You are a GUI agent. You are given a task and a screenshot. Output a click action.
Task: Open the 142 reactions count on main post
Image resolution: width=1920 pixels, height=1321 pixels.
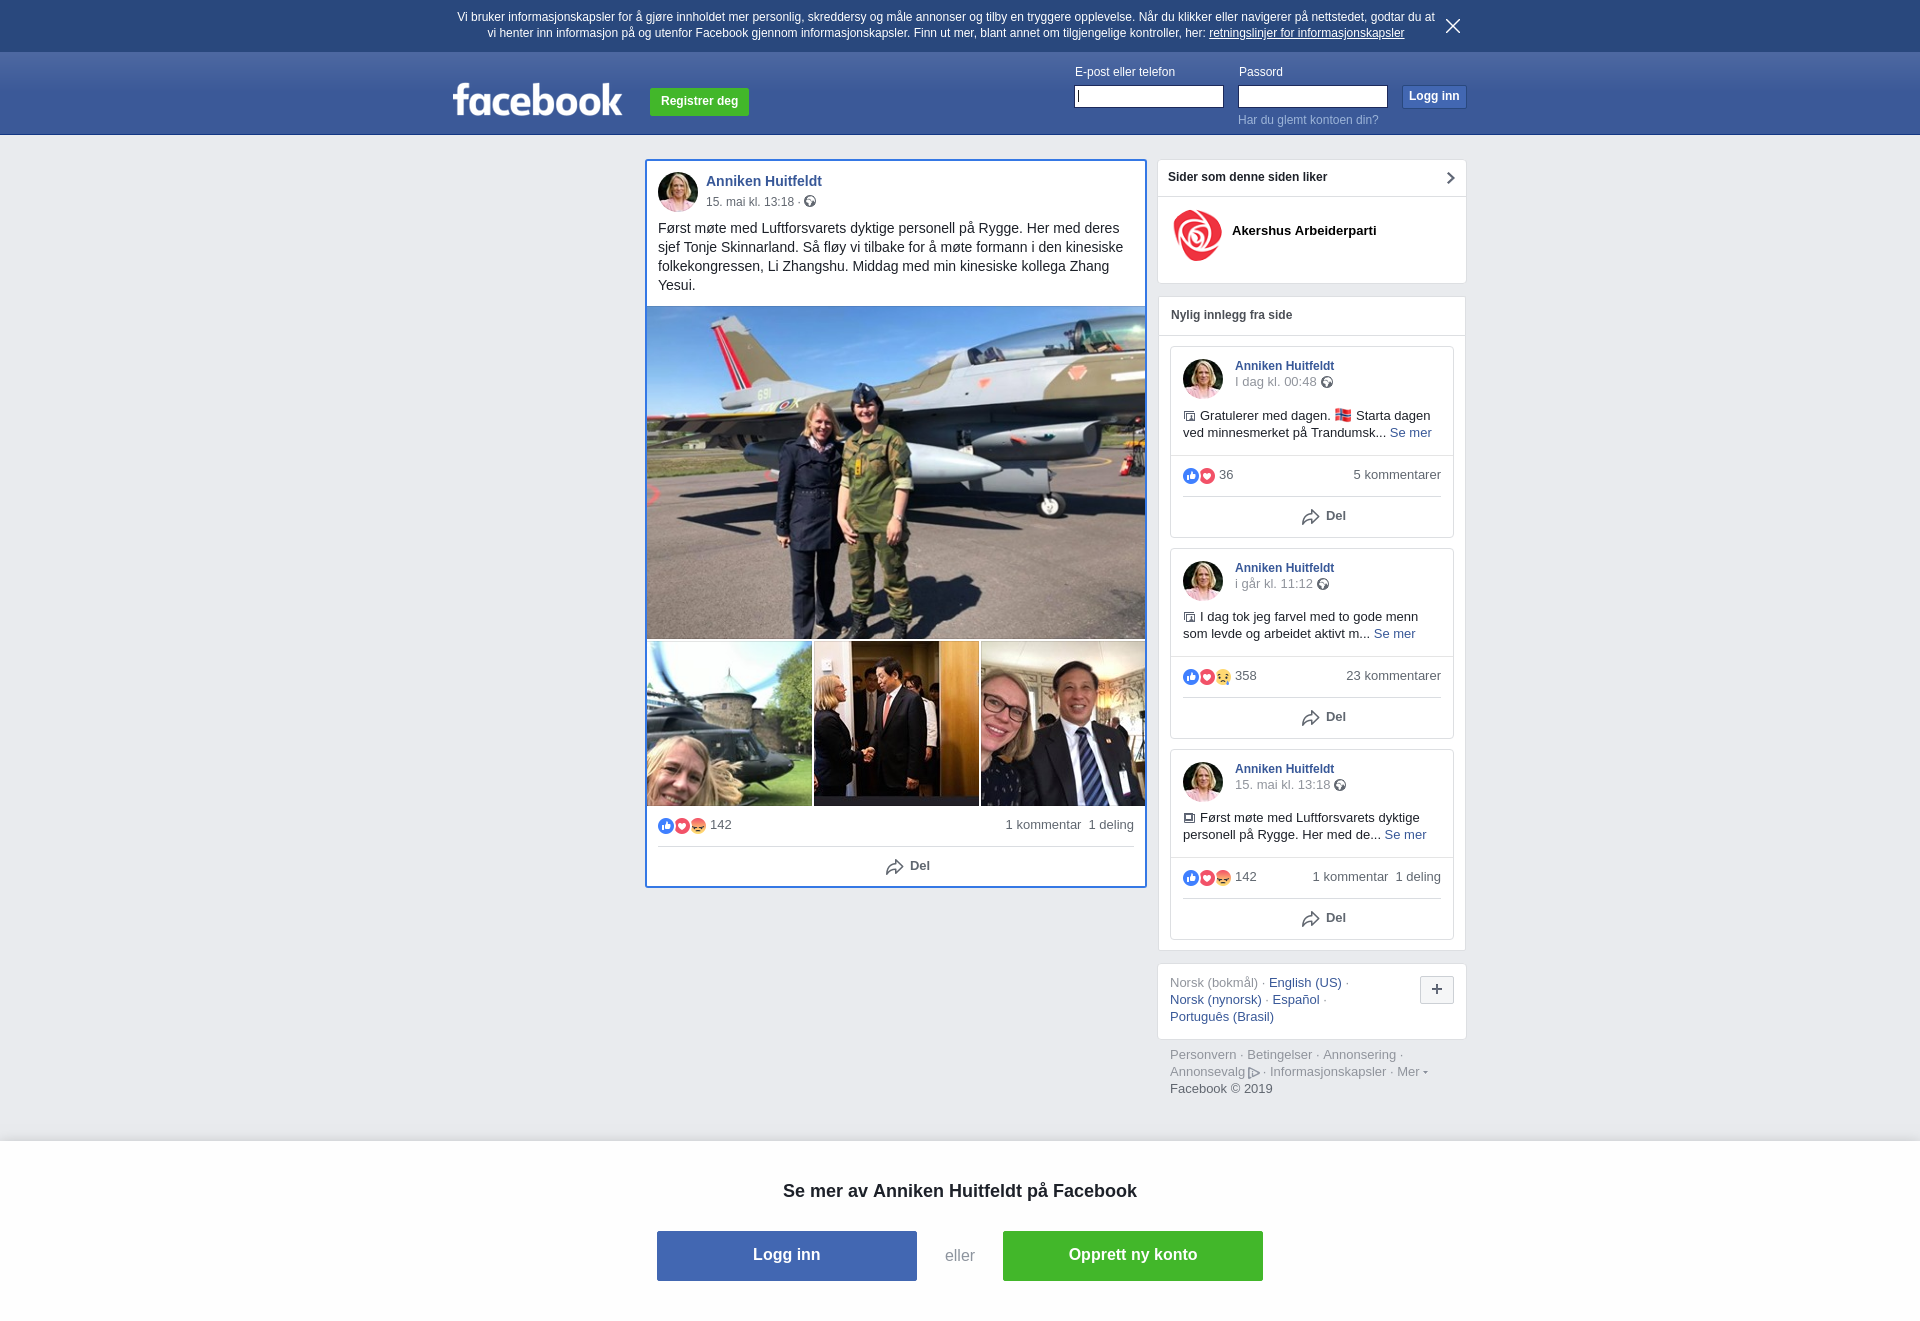click(721, 825)
